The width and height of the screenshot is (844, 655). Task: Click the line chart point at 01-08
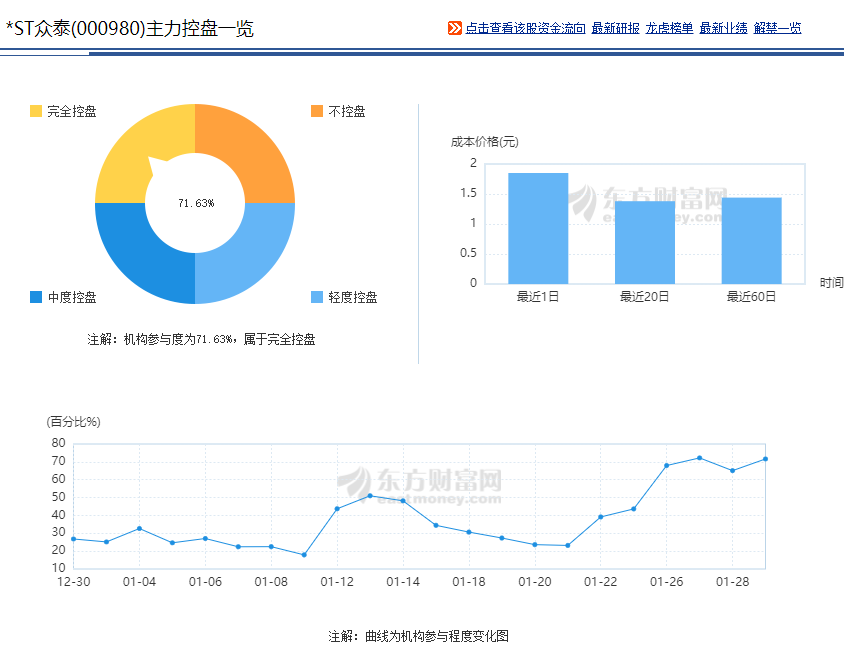(271, 547)
